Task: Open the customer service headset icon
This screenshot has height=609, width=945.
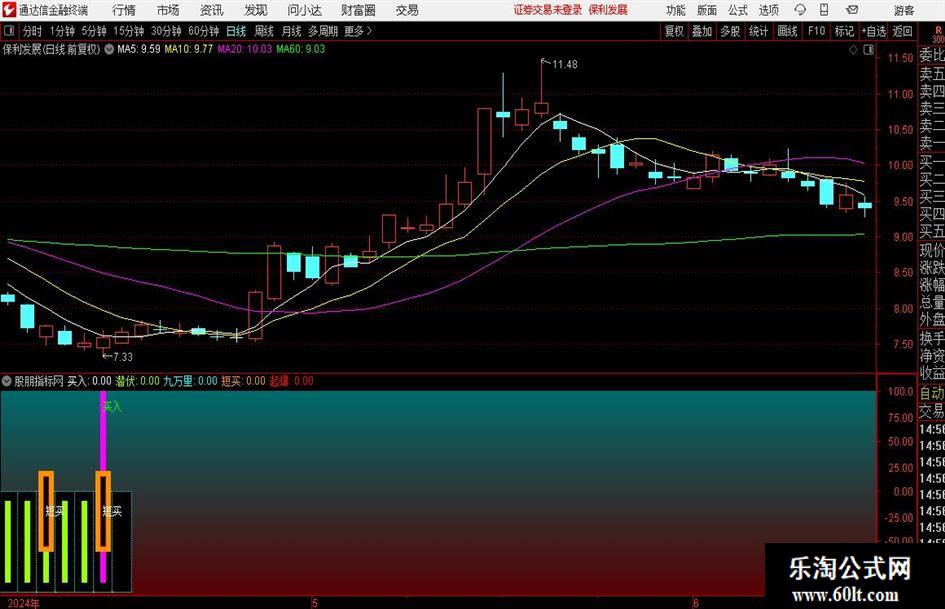Action: click(x=800, y=10)
